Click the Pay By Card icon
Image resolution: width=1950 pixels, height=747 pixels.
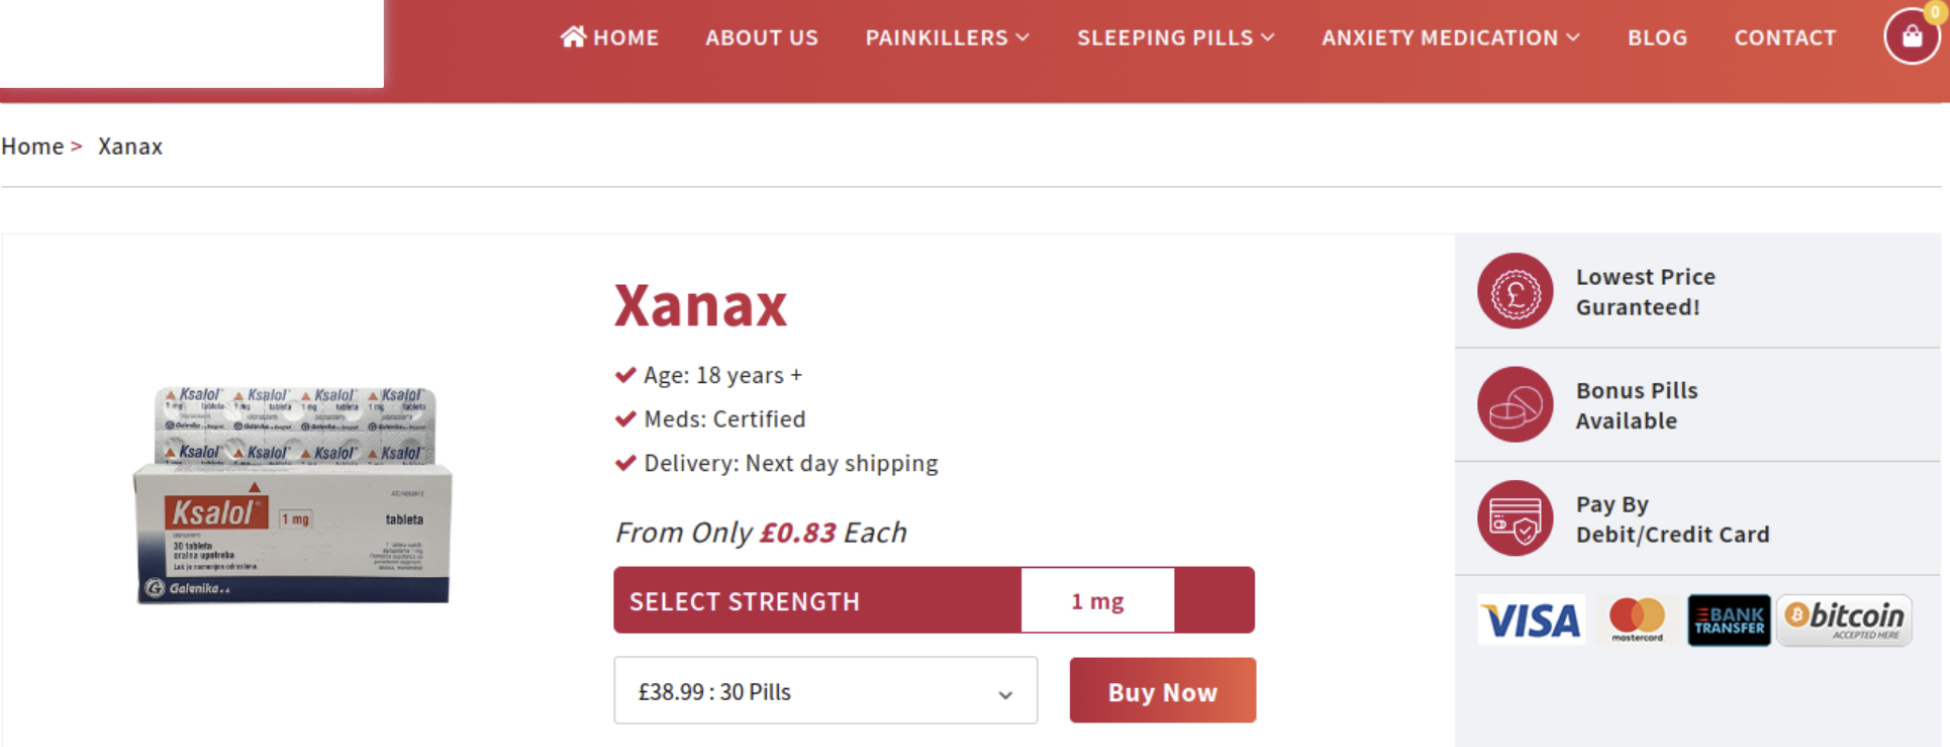point(1515,519)
